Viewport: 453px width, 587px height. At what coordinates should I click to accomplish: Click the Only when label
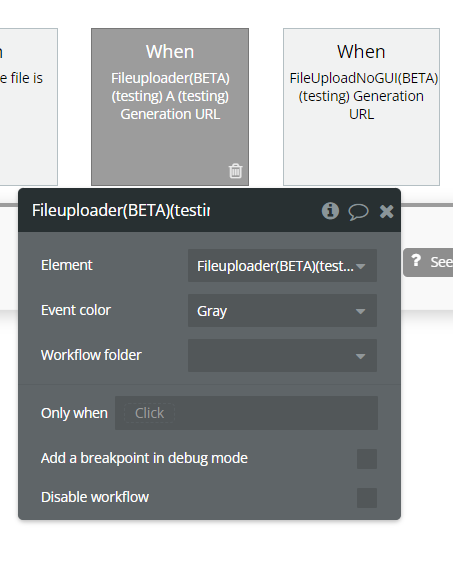[x=74, y=413]
